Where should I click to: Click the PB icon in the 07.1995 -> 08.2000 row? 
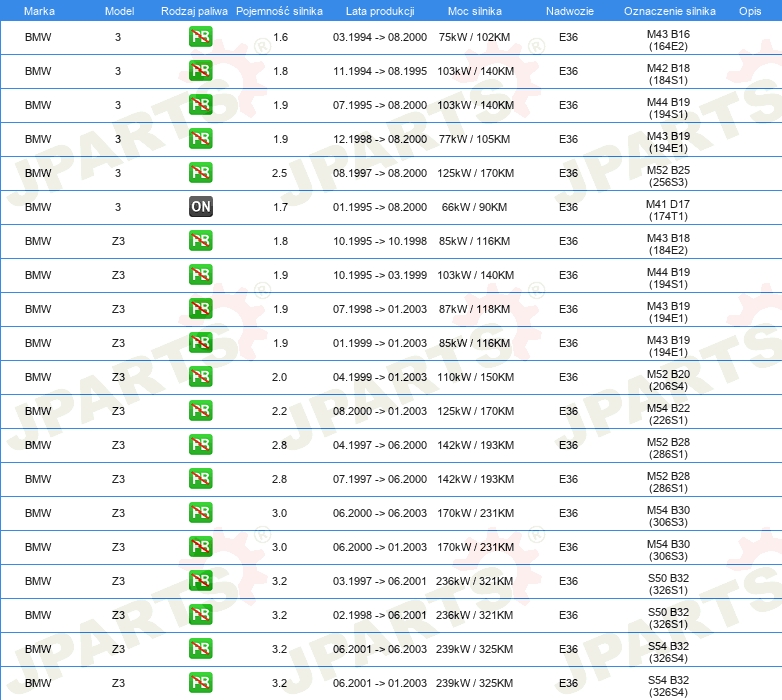coord(200,105)
